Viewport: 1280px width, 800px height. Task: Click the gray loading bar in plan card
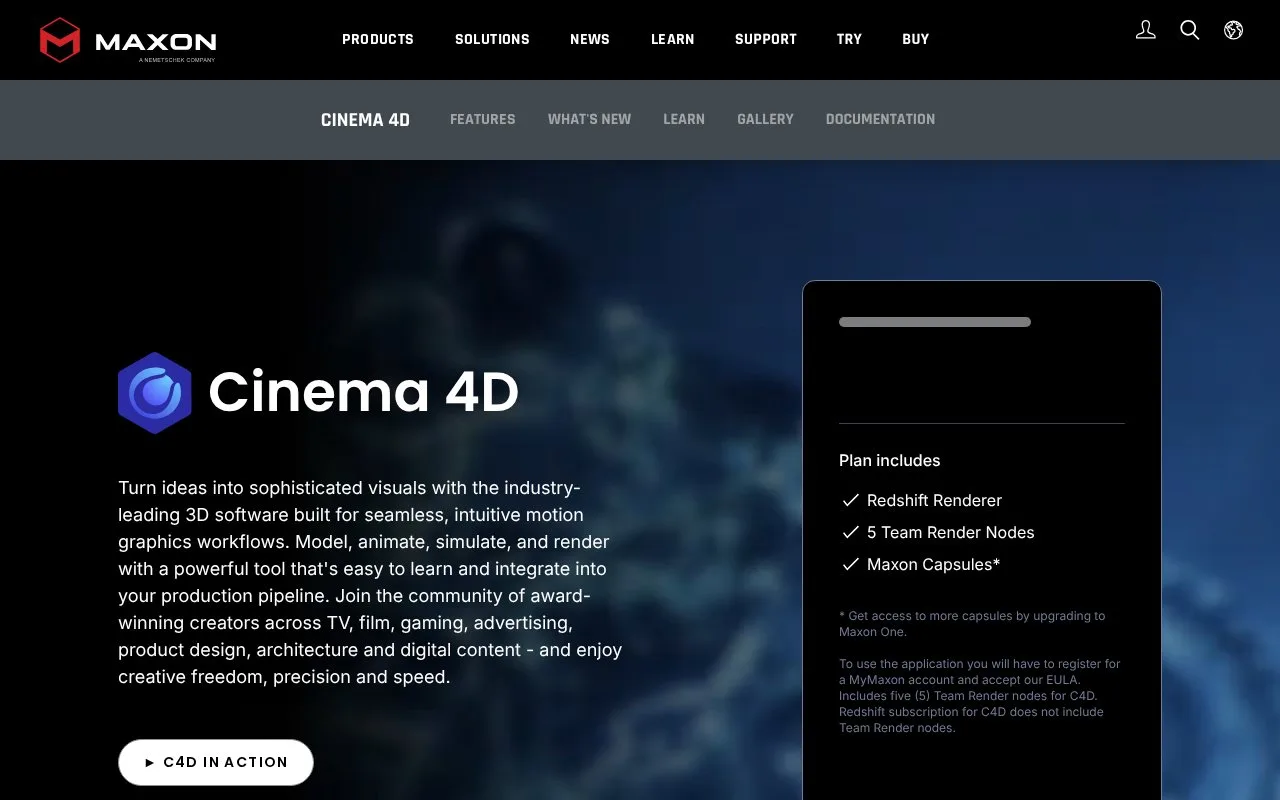coord(935,322)
